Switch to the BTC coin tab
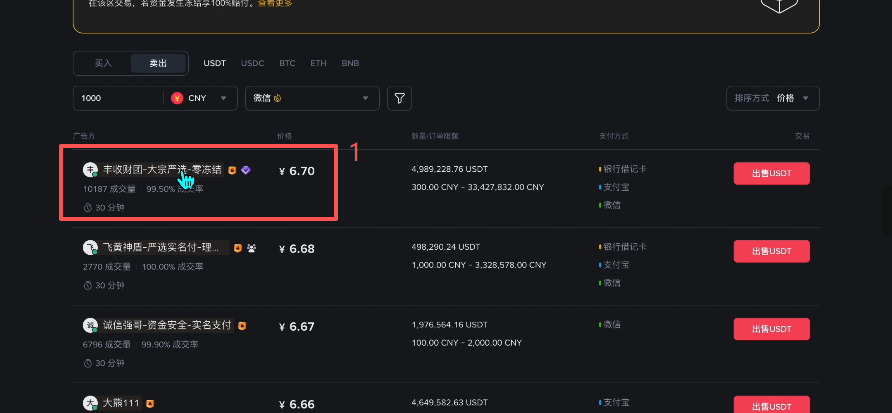This screenshot has height=413, width=892. (287, 63)
